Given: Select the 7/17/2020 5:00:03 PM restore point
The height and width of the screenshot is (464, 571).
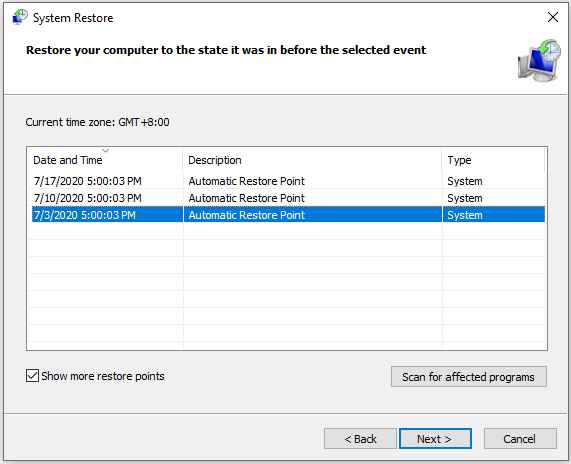Looking at the screenshot, I should pyautogui.click(x=287, y=181).
